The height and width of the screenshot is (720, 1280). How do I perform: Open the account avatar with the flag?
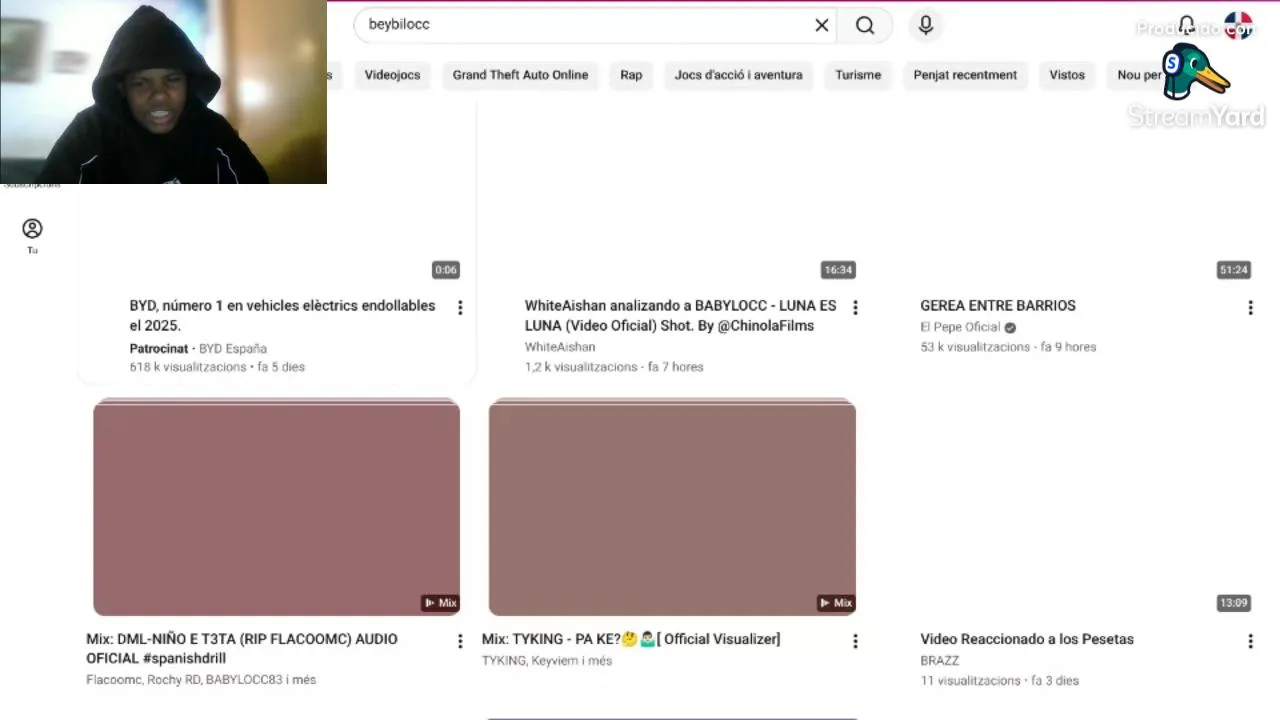click(1238, 25)
